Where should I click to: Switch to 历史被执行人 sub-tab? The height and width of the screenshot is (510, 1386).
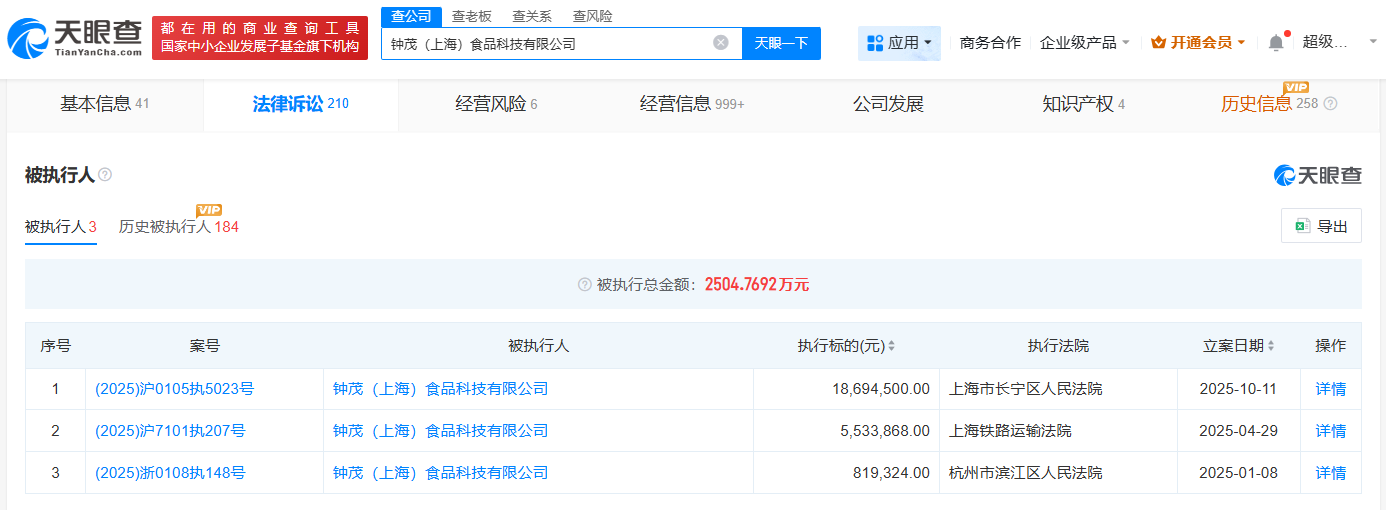point(178,227)
